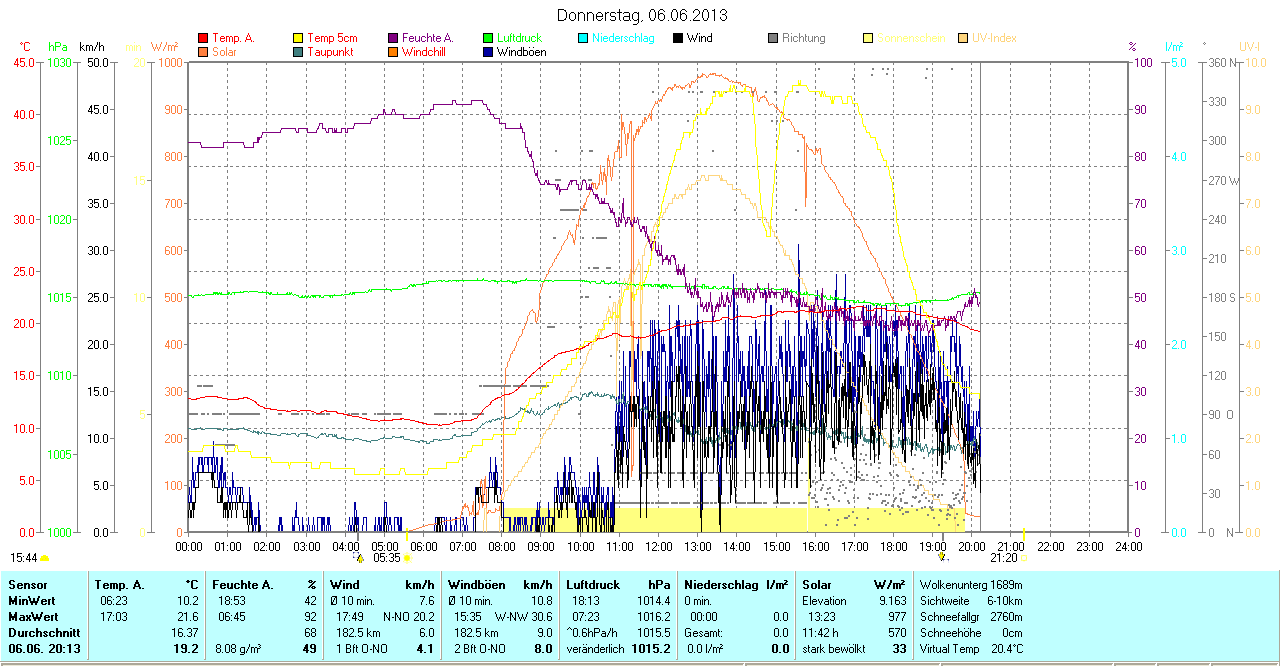Click the Temp 5cm legend label

coord(332,38)
